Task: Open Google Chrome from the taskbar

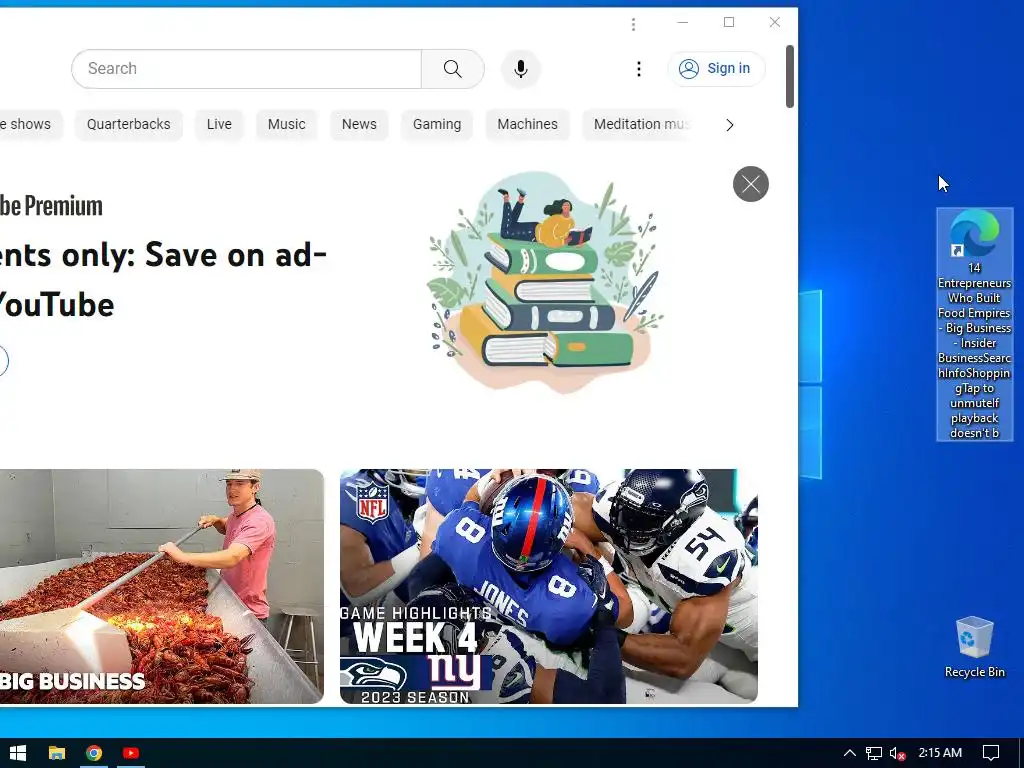Action: pyautogui.click(x=94, y=753)
